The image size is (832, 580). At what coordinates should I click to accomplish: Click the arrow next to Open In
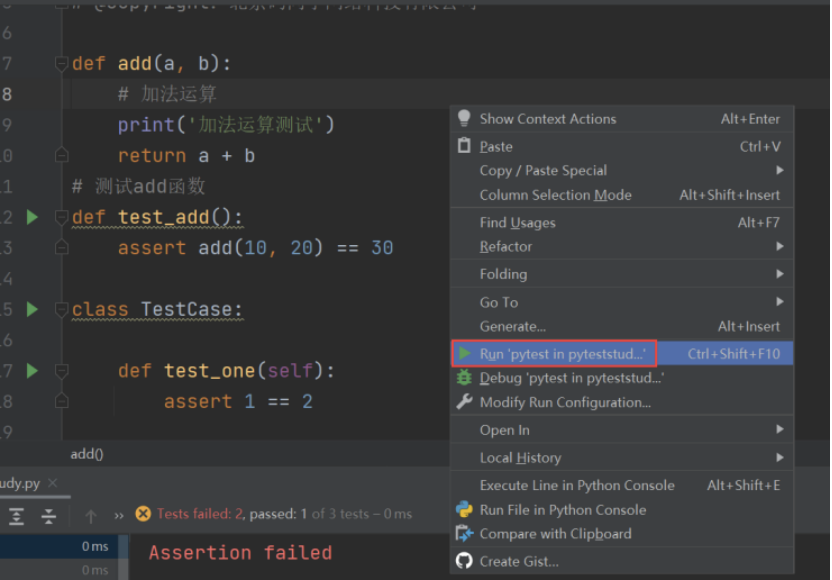pyautogui.click(x=779, y=429)
